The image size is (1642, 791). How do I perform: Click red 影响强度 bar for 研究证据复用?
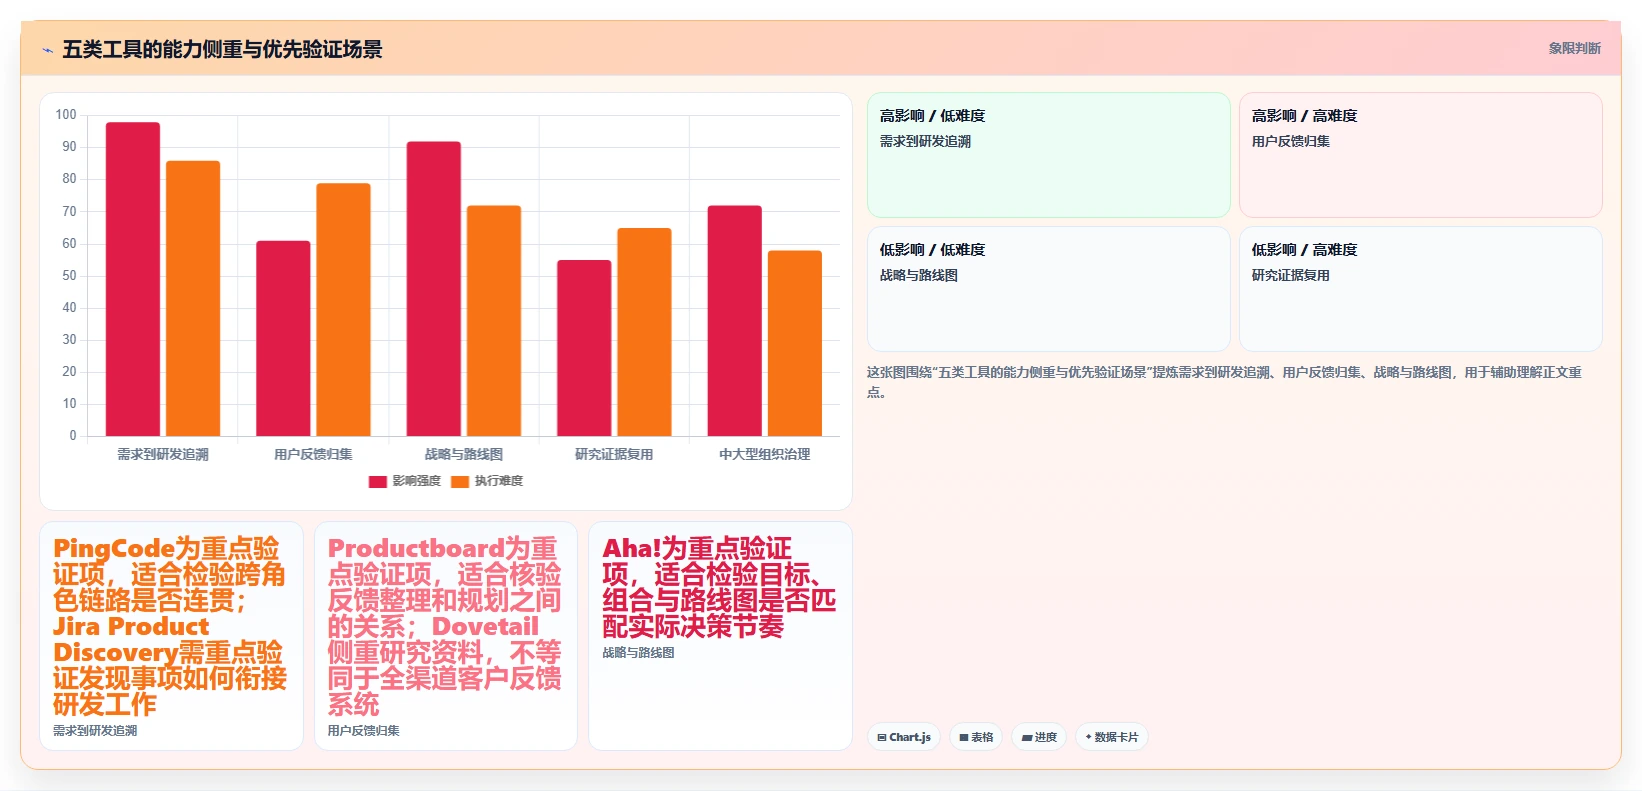pos(584,348)
